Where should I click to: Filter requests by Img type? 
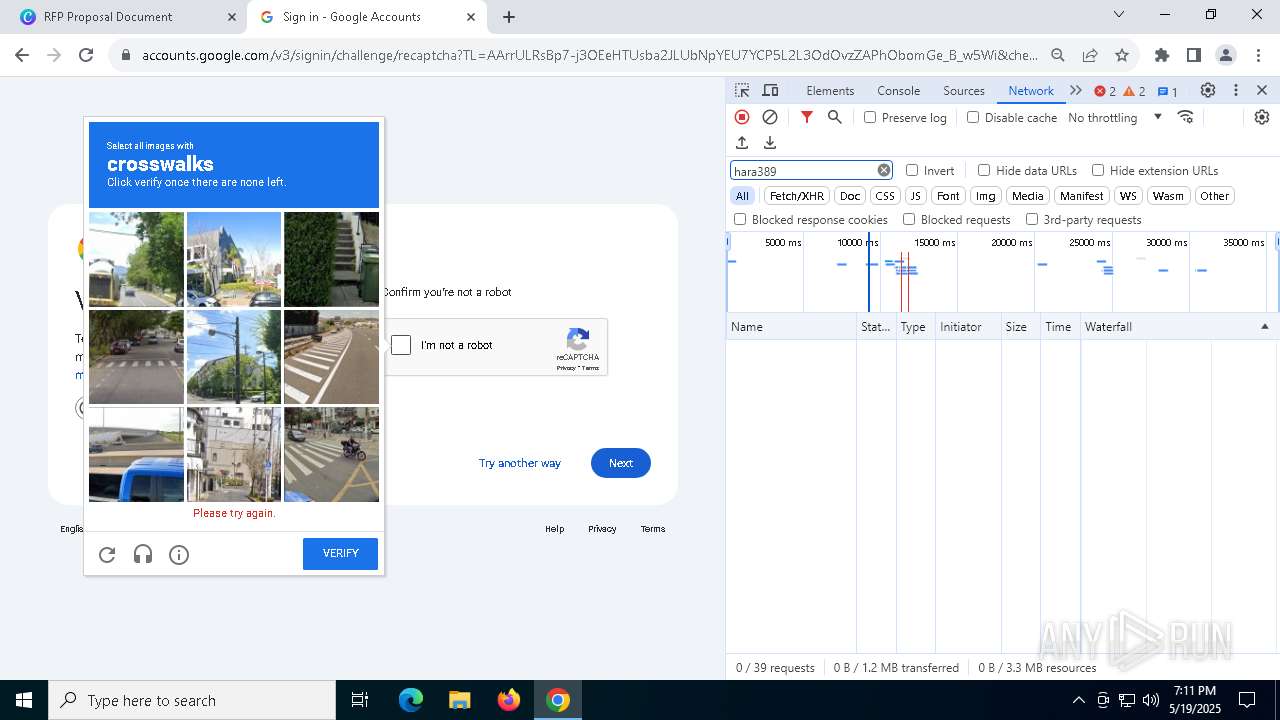pyautogui.click(x=986, y=196)
